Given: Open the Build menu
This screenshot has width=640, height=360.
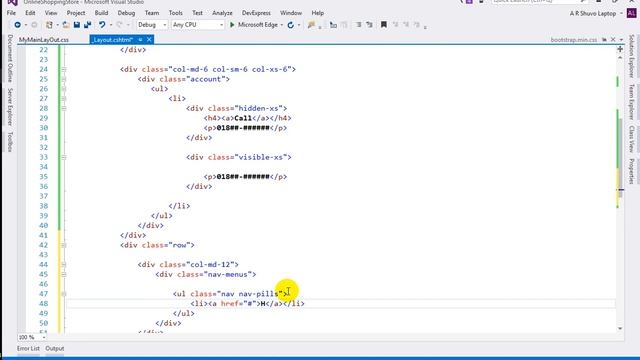Looking at the screenshot, I should [101, 13].
